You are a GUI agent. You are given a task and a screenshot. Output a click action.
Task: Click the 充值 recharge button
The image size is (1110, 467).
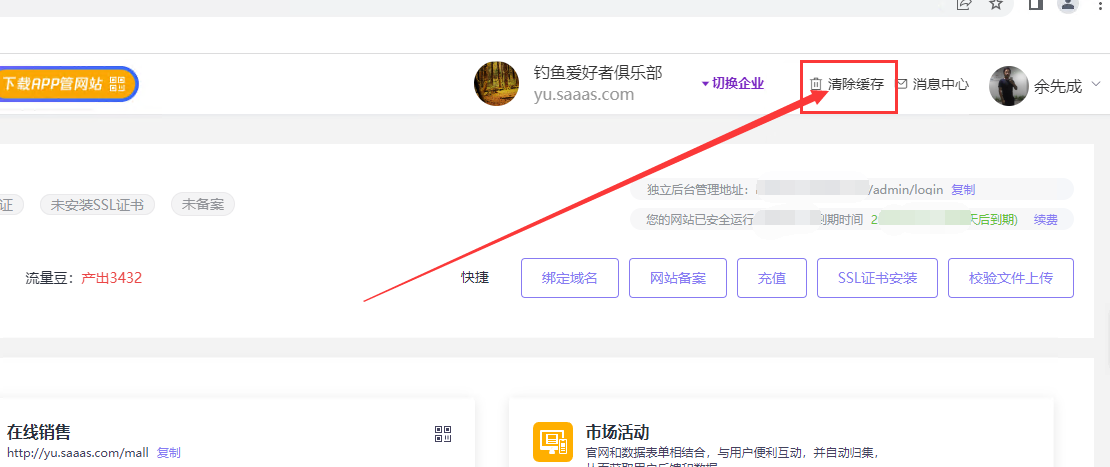point(772,278)
